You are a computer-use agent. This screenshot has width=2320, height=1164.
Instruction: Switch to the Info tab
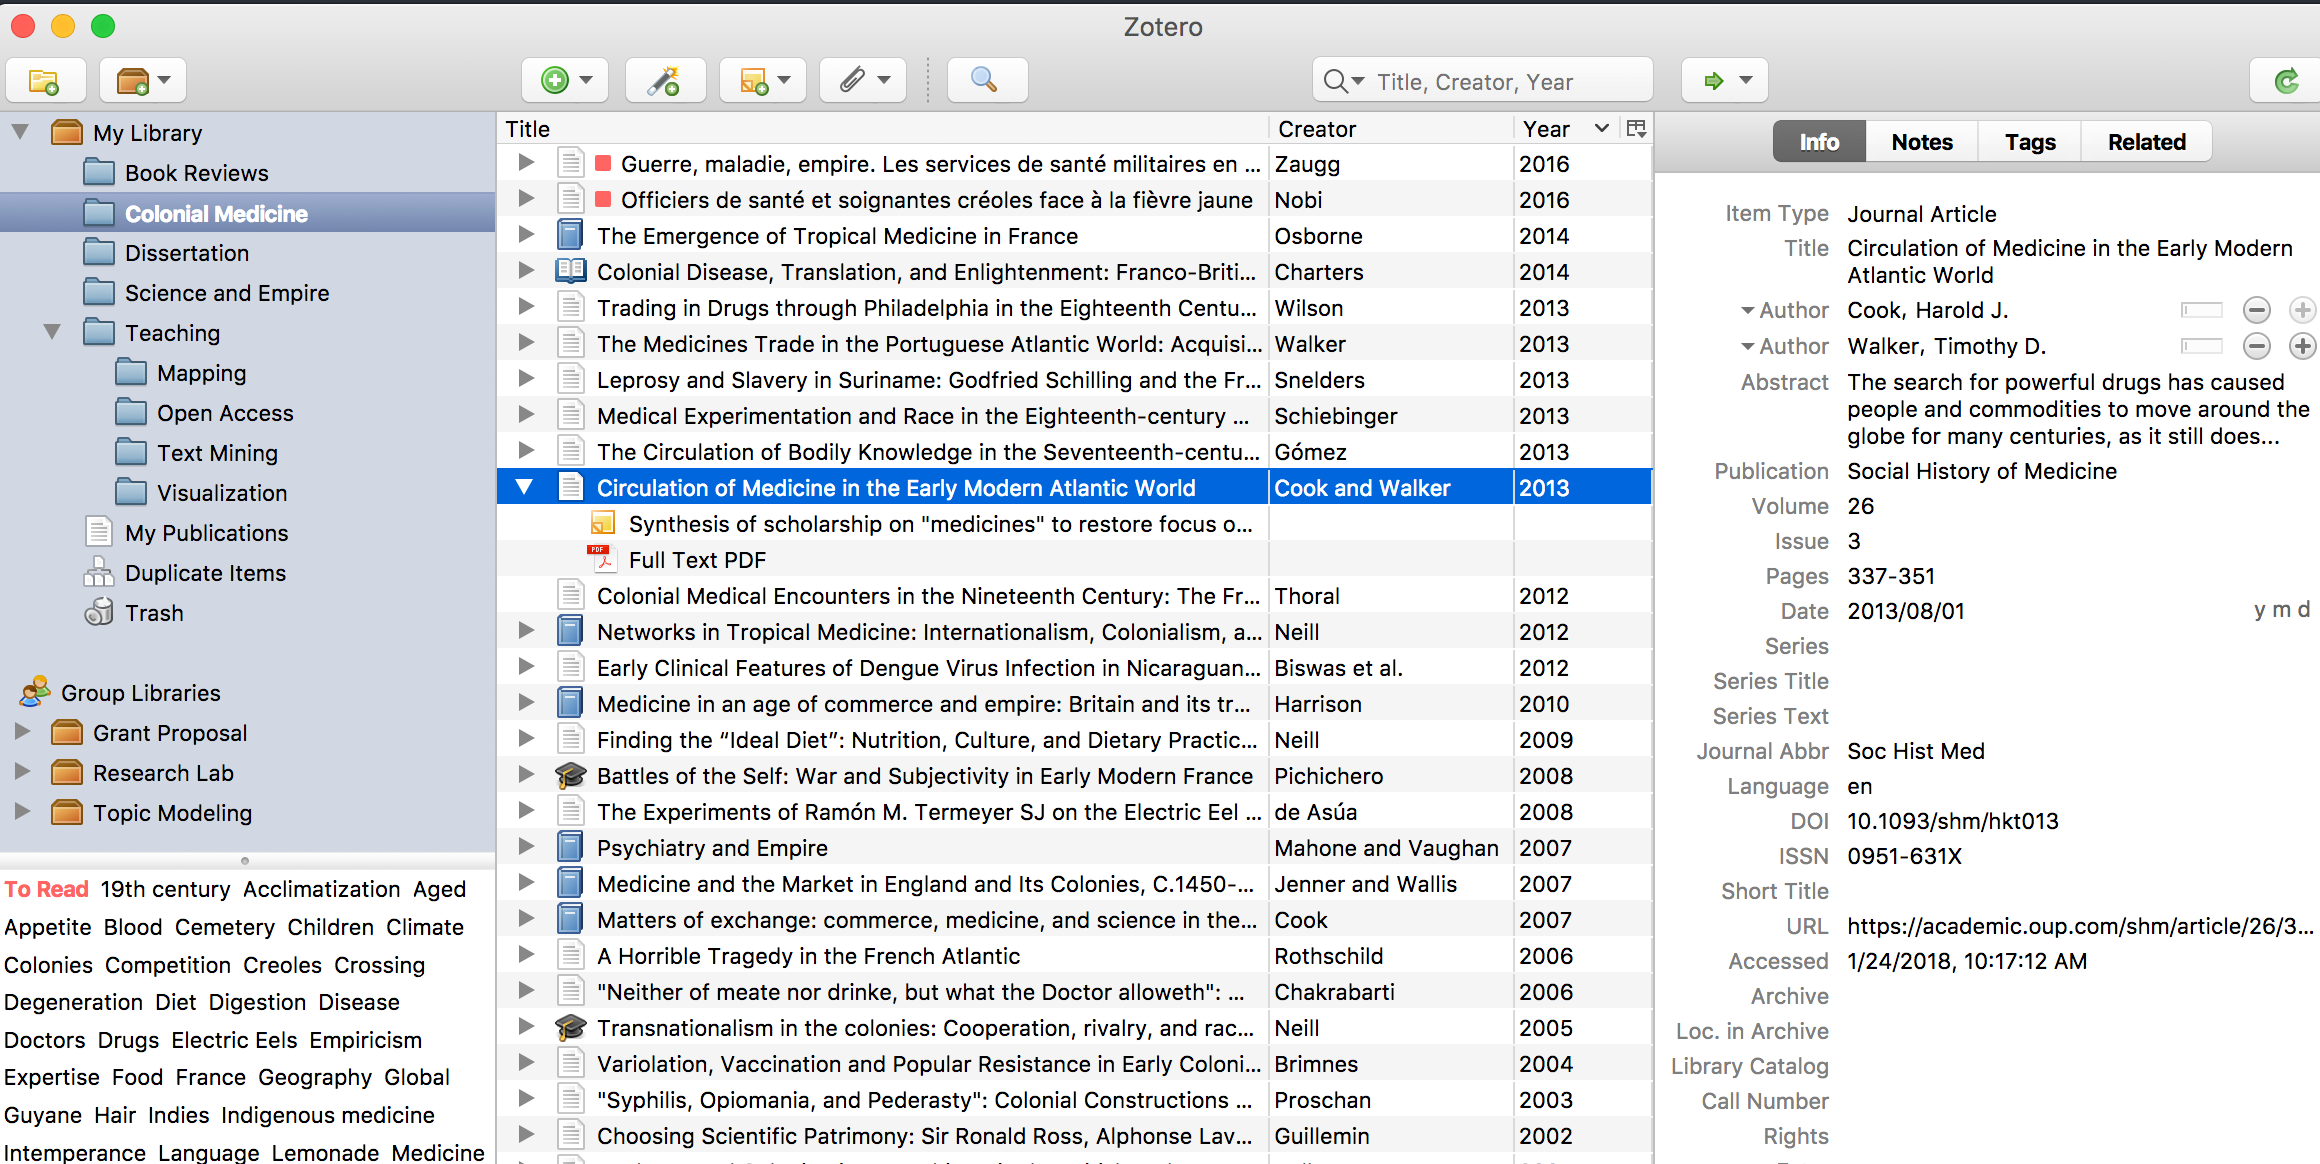(x=1819, y=142)
